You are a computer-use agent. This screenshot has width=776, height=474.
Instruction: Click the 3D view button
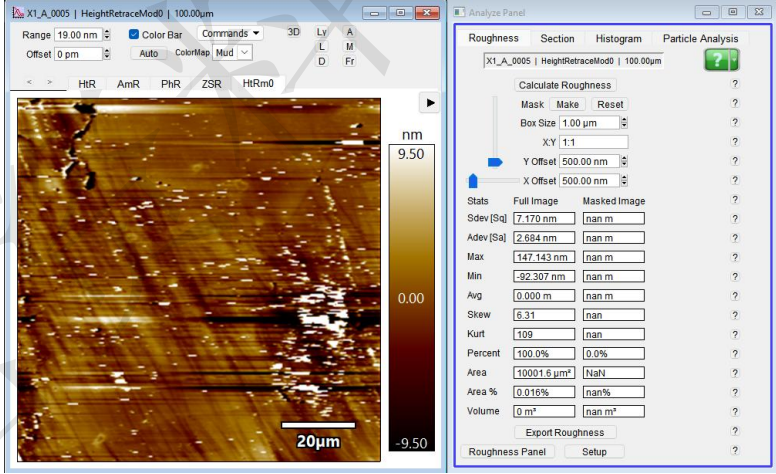294,32
